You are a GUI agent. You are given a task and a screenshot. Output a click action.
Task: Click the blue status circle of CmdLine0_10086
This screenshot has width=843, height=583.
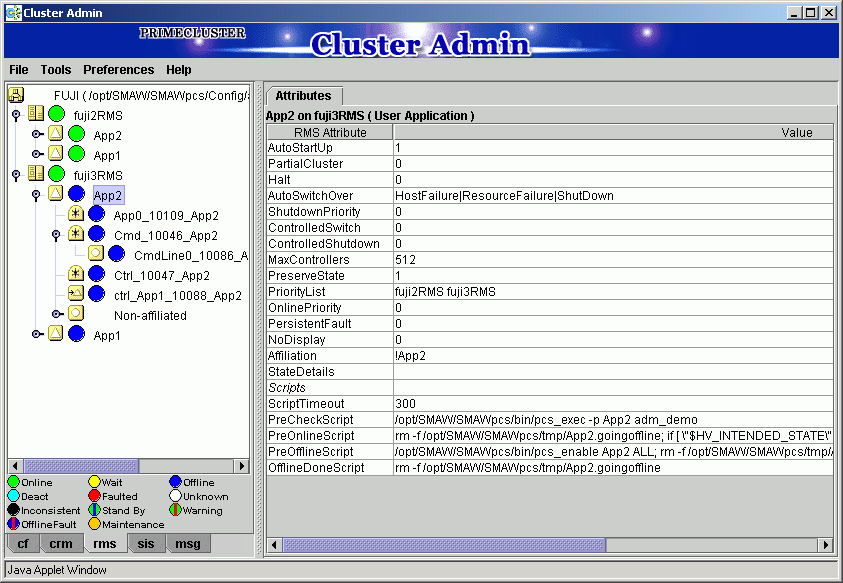116,254
